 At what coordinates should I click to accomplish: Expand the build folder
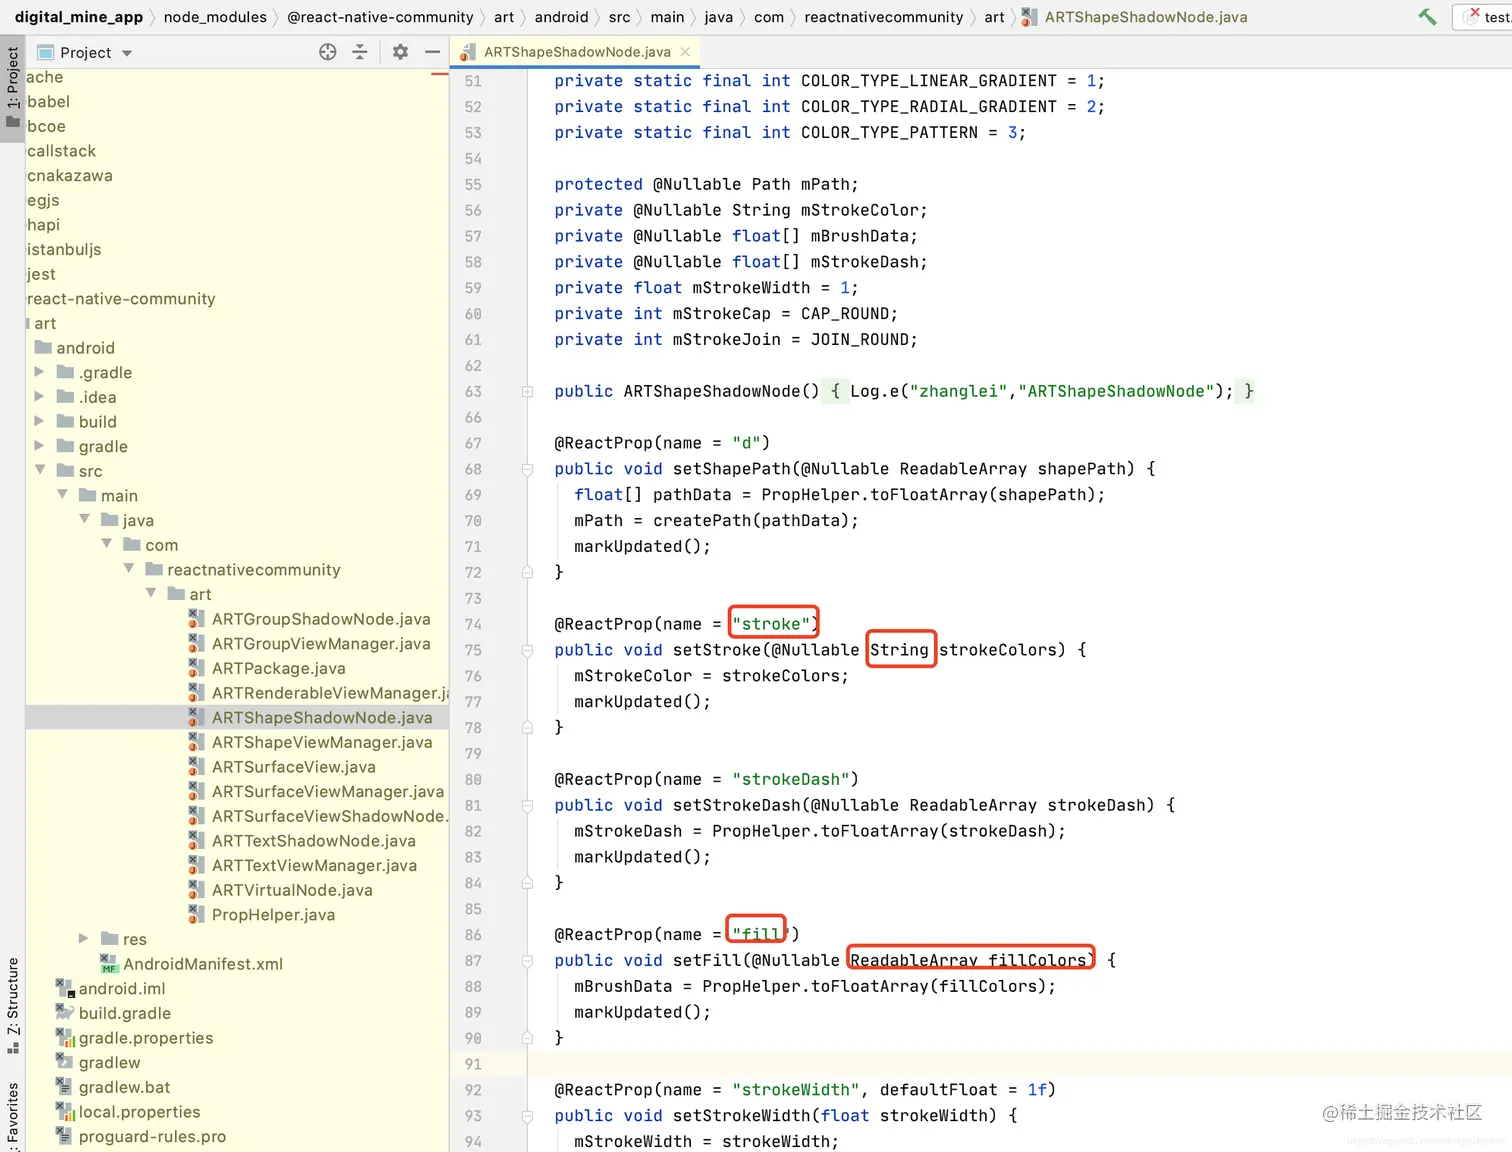tap(39, 421)
